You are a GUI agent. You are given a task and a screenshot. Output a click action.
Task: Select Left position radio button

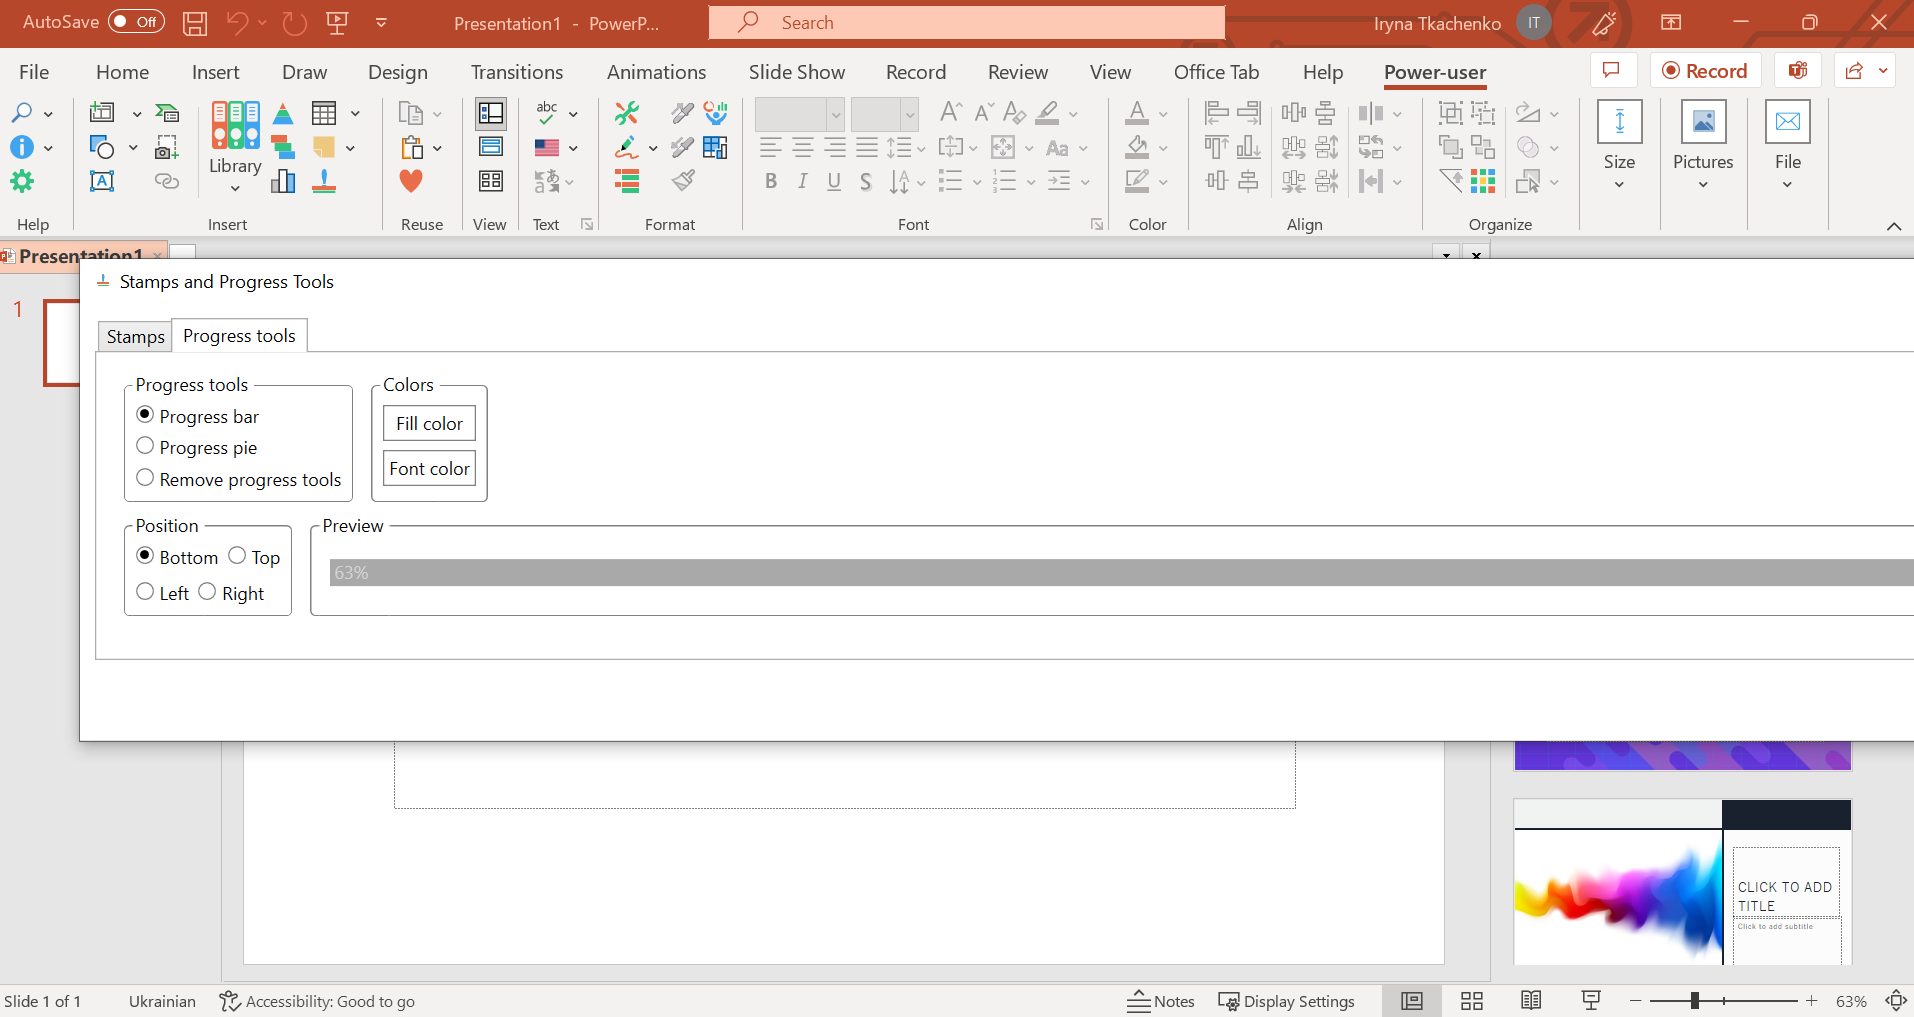coord(145,592)
